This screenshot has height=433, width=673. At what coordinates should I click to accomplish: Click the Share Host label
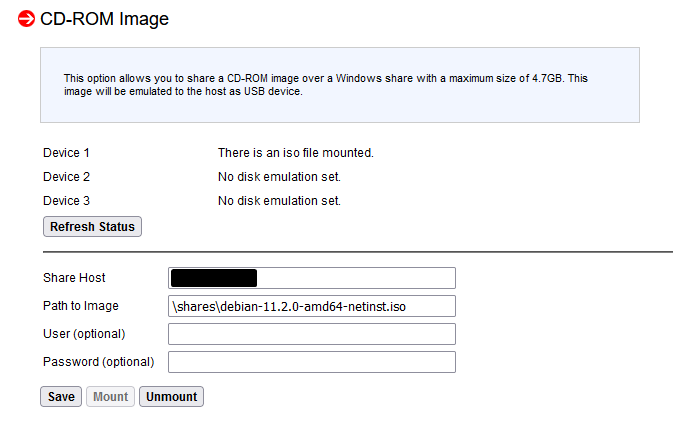tap(74, 278)
